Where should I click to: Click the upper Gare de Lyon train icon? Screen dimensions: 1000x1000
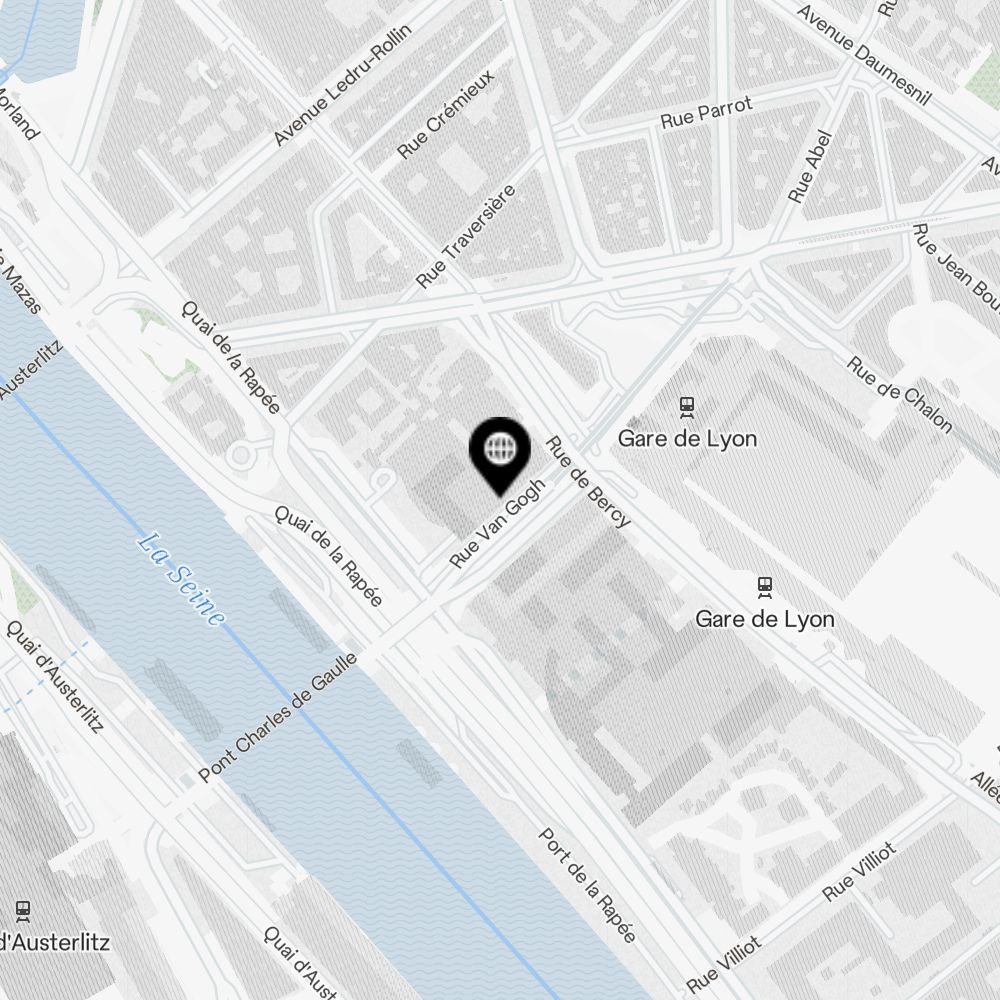coord(686,408)
